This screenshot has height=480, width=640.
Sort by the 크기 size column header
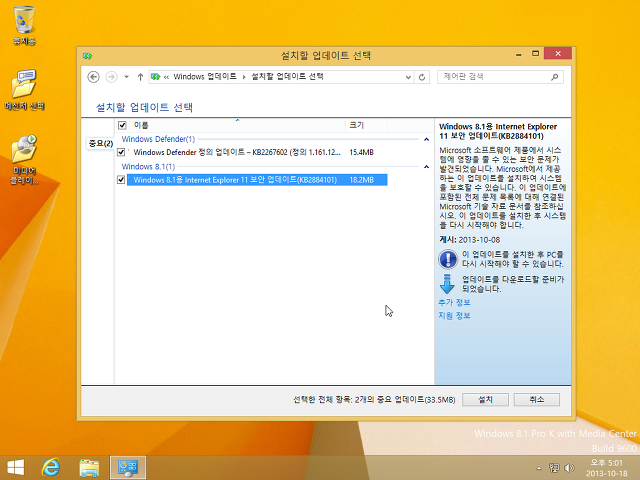click(366, 125)
